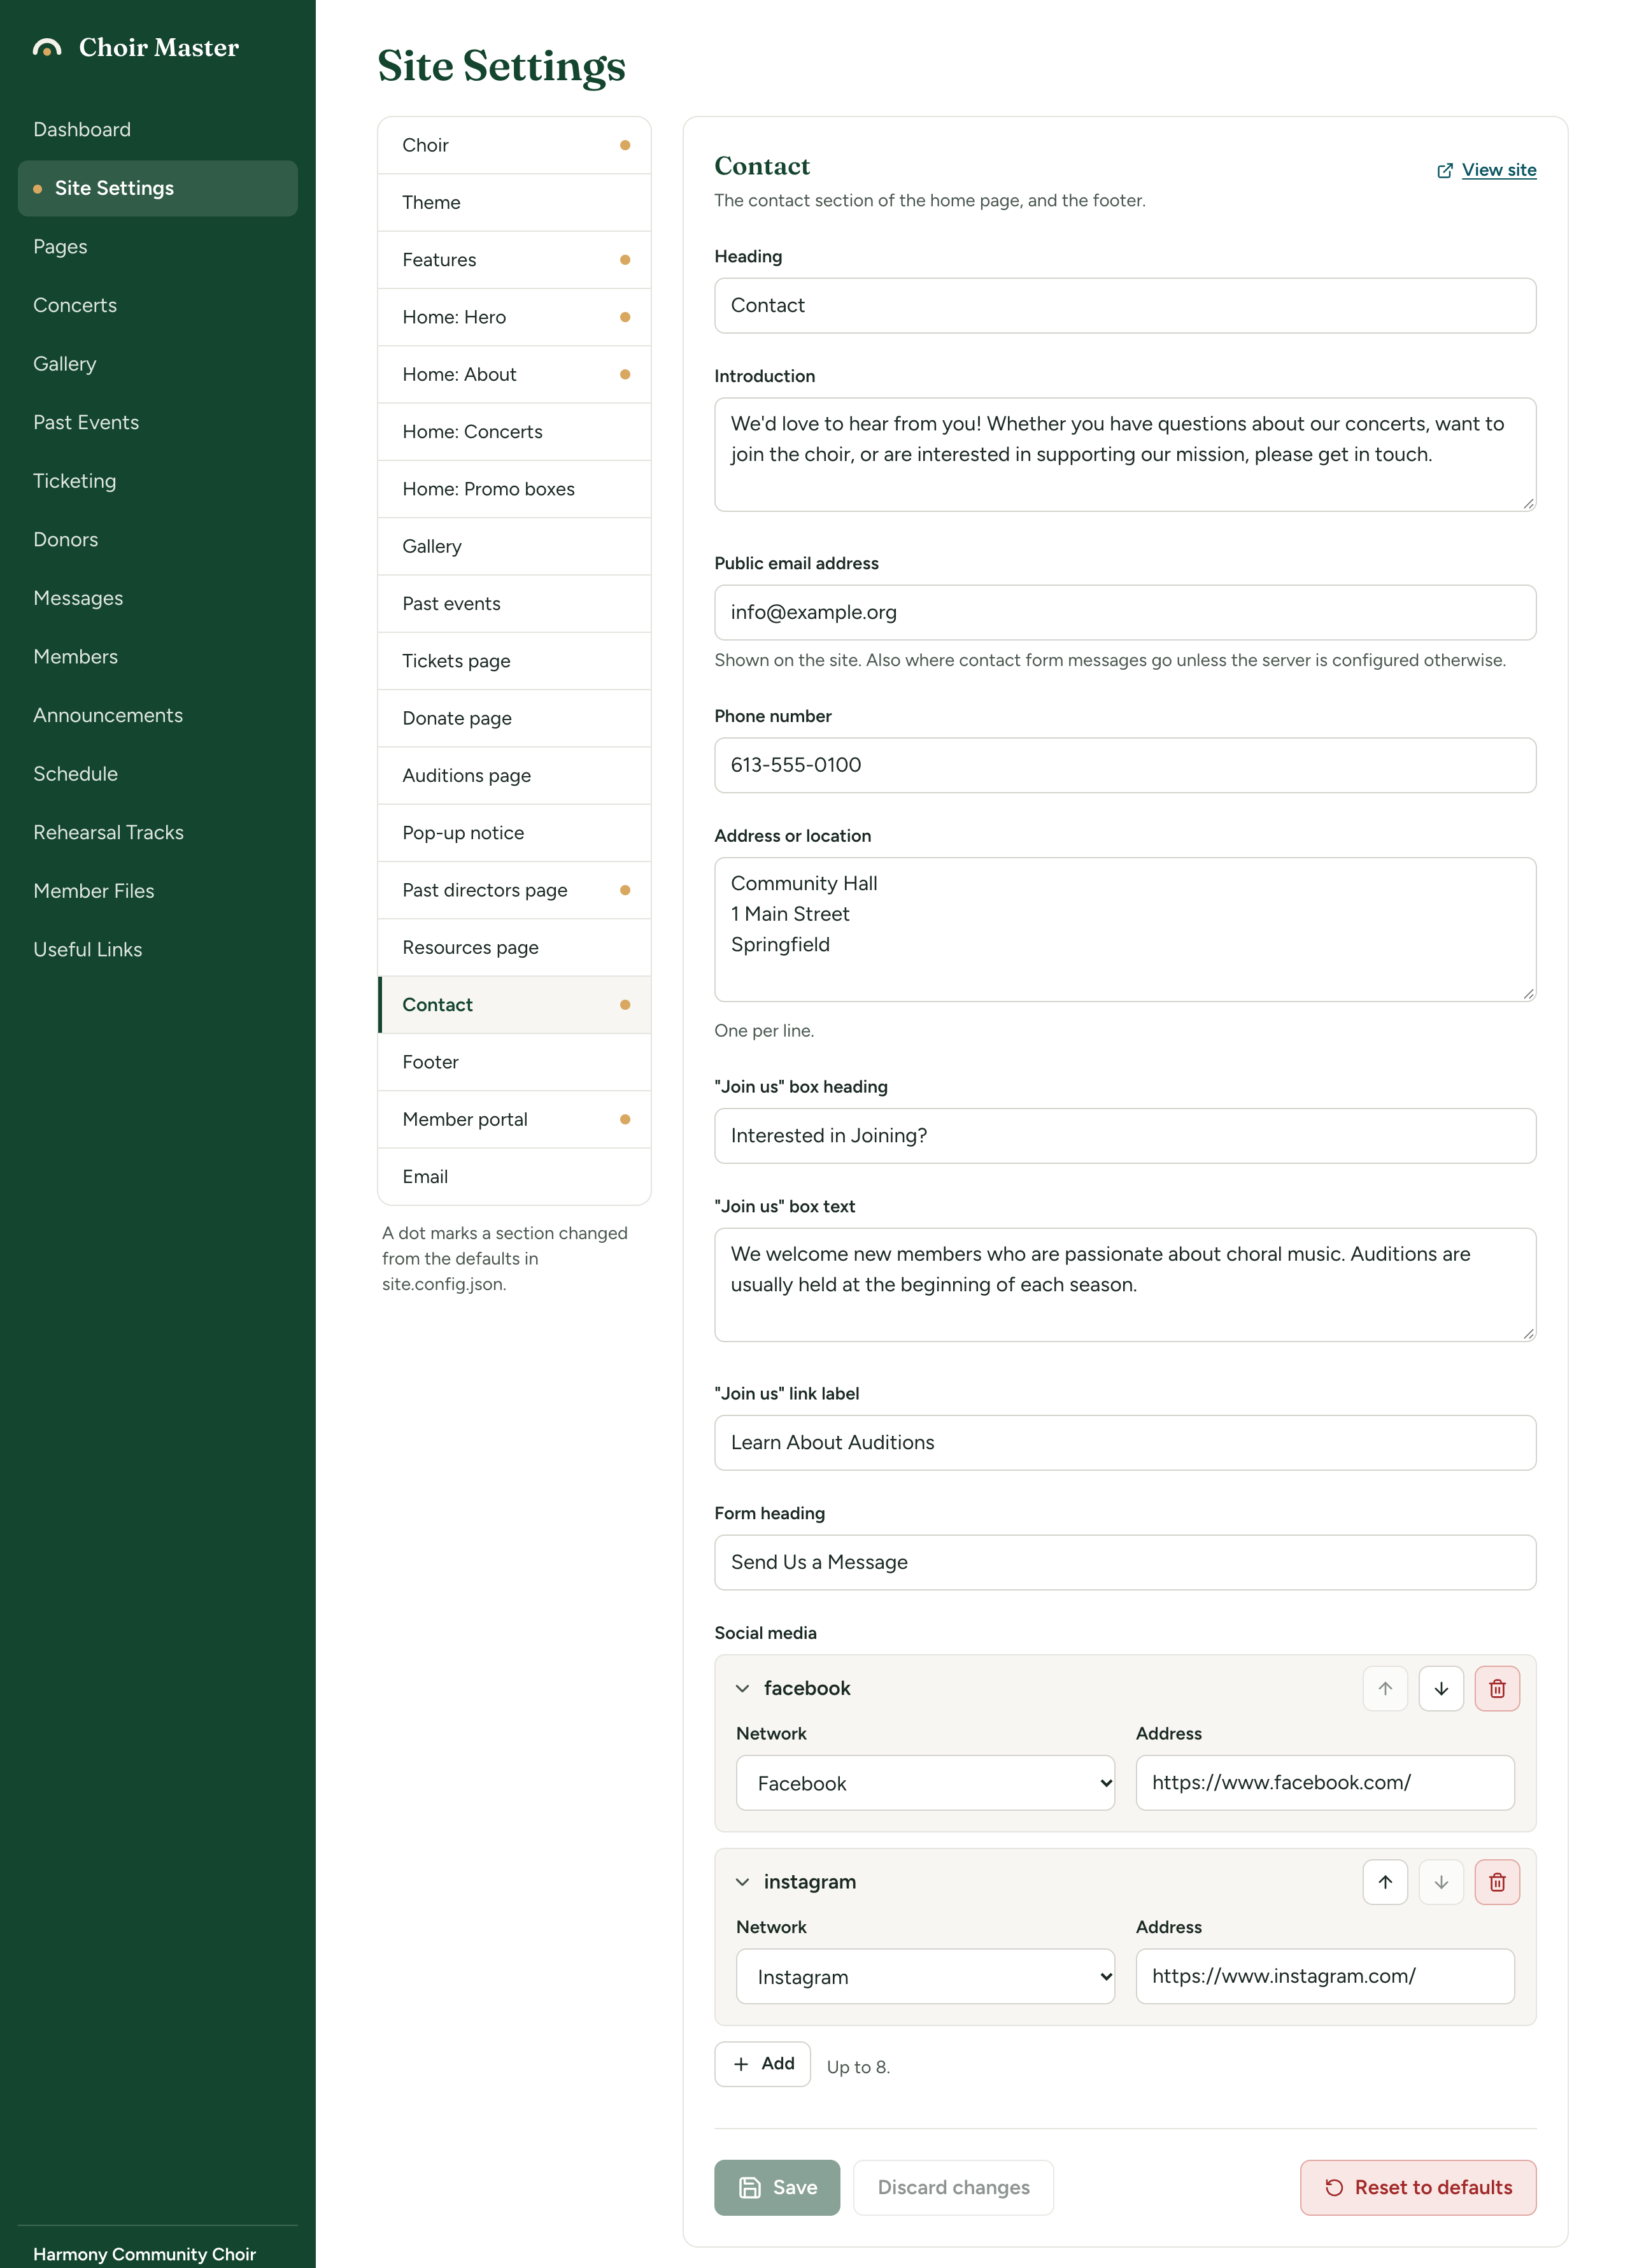
Task: Select the Member portal section
Action: 514,1119
